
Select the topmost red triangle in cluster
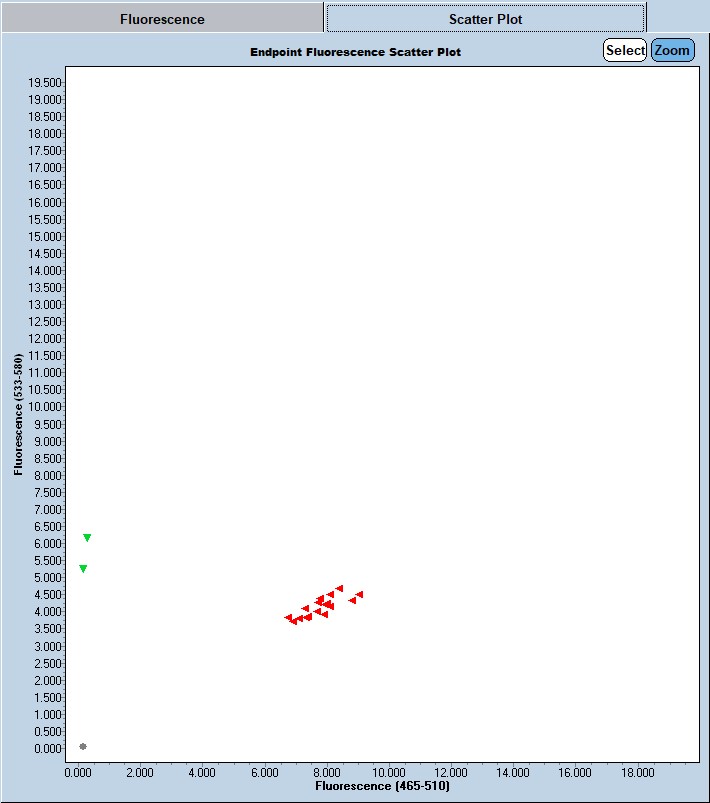tap(340, 588)
